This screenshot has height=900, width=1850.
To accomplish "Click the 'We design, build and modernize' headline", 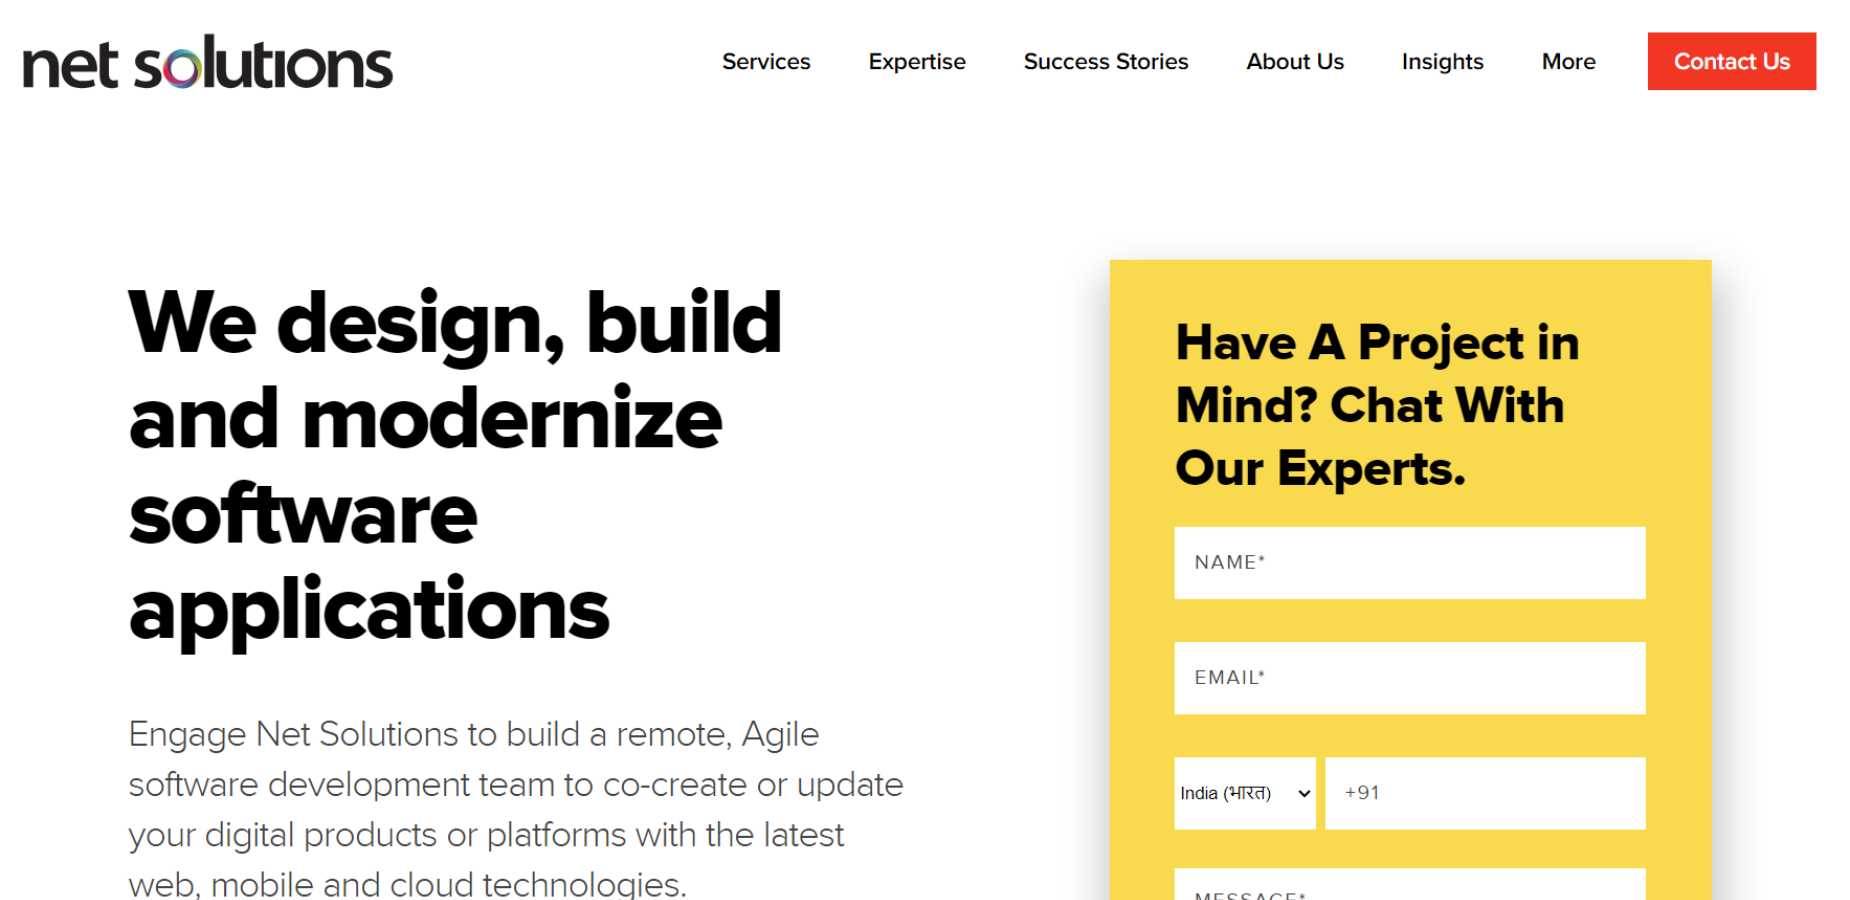I will [x=454, y=370].
